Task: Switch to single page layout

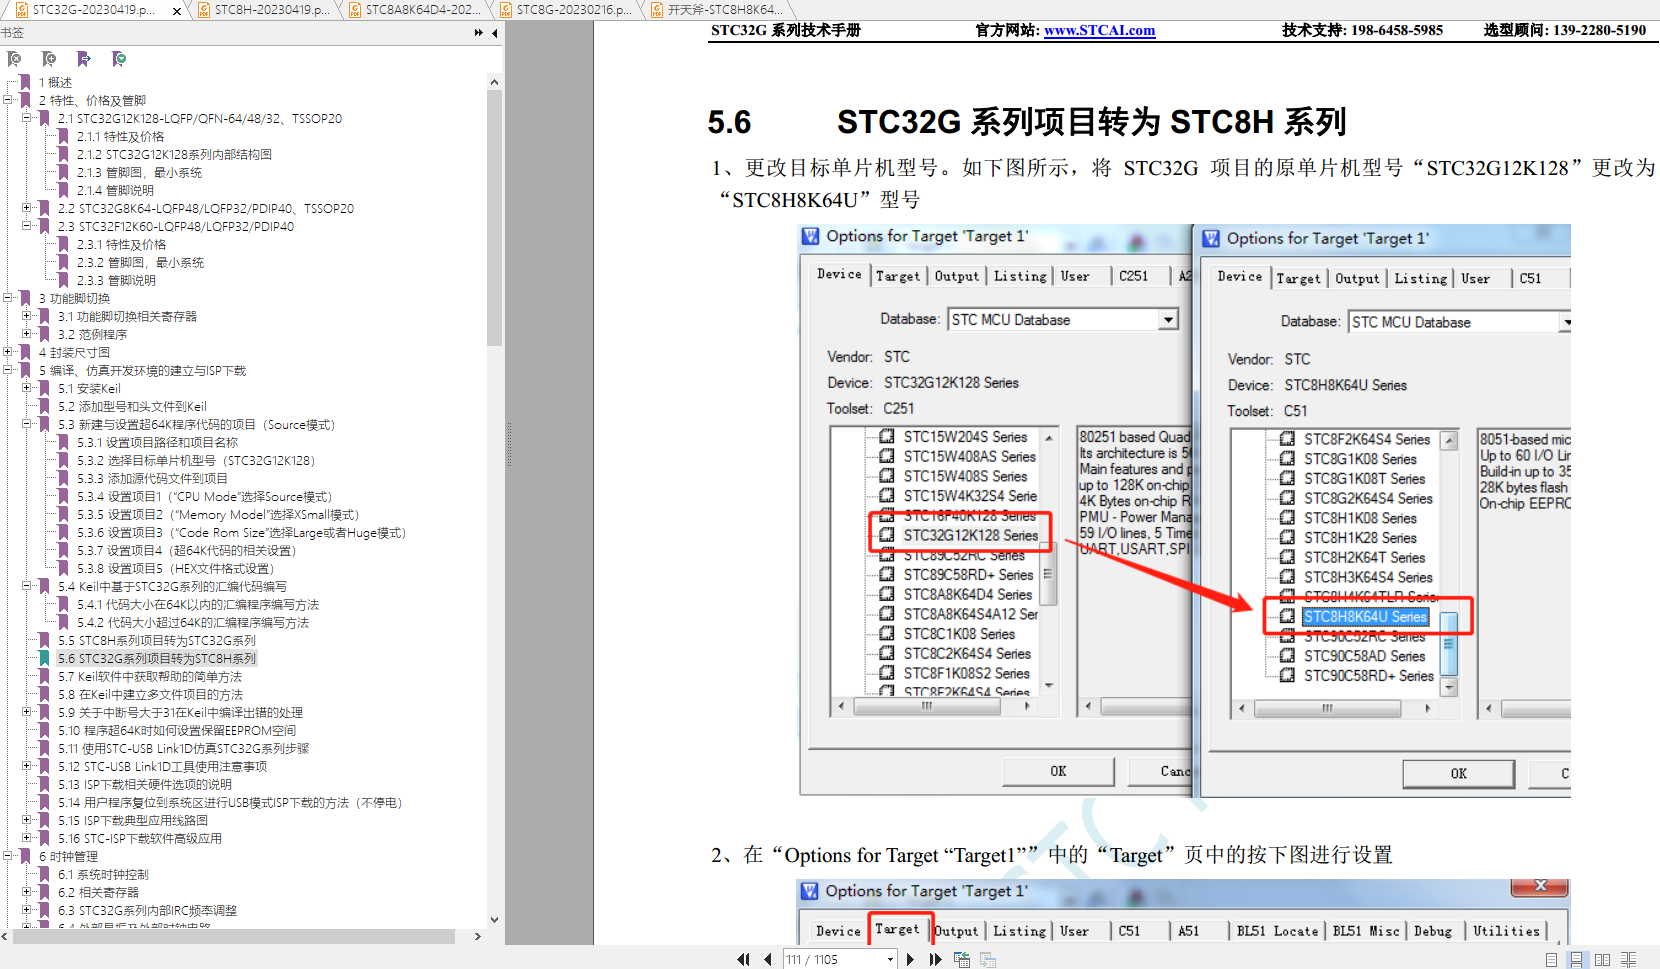Action: [x=1551, y=959]
